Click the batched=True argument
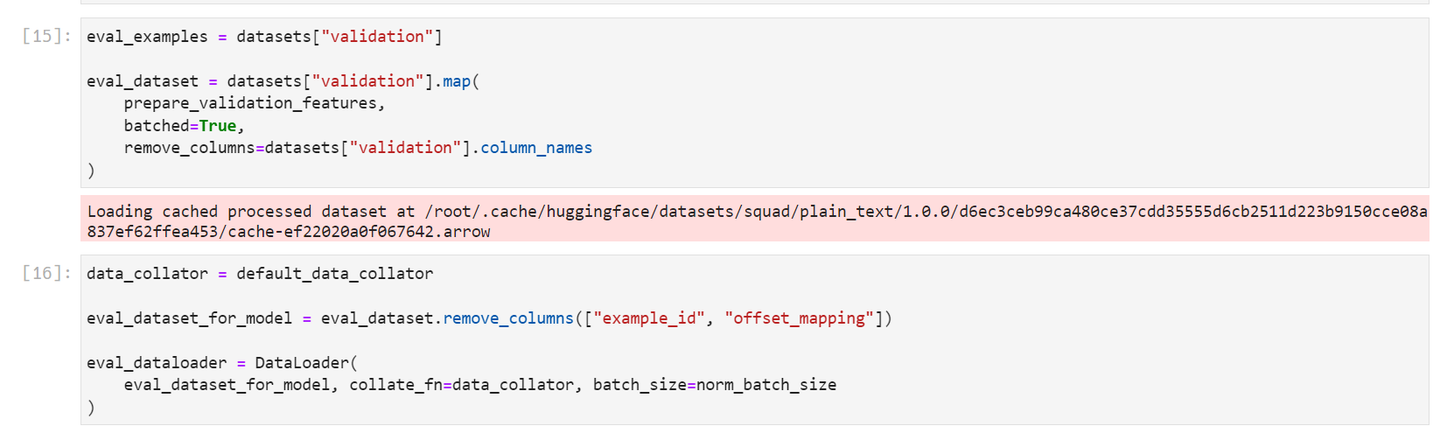Screen dimensions: 1440x440 [184, 125]
